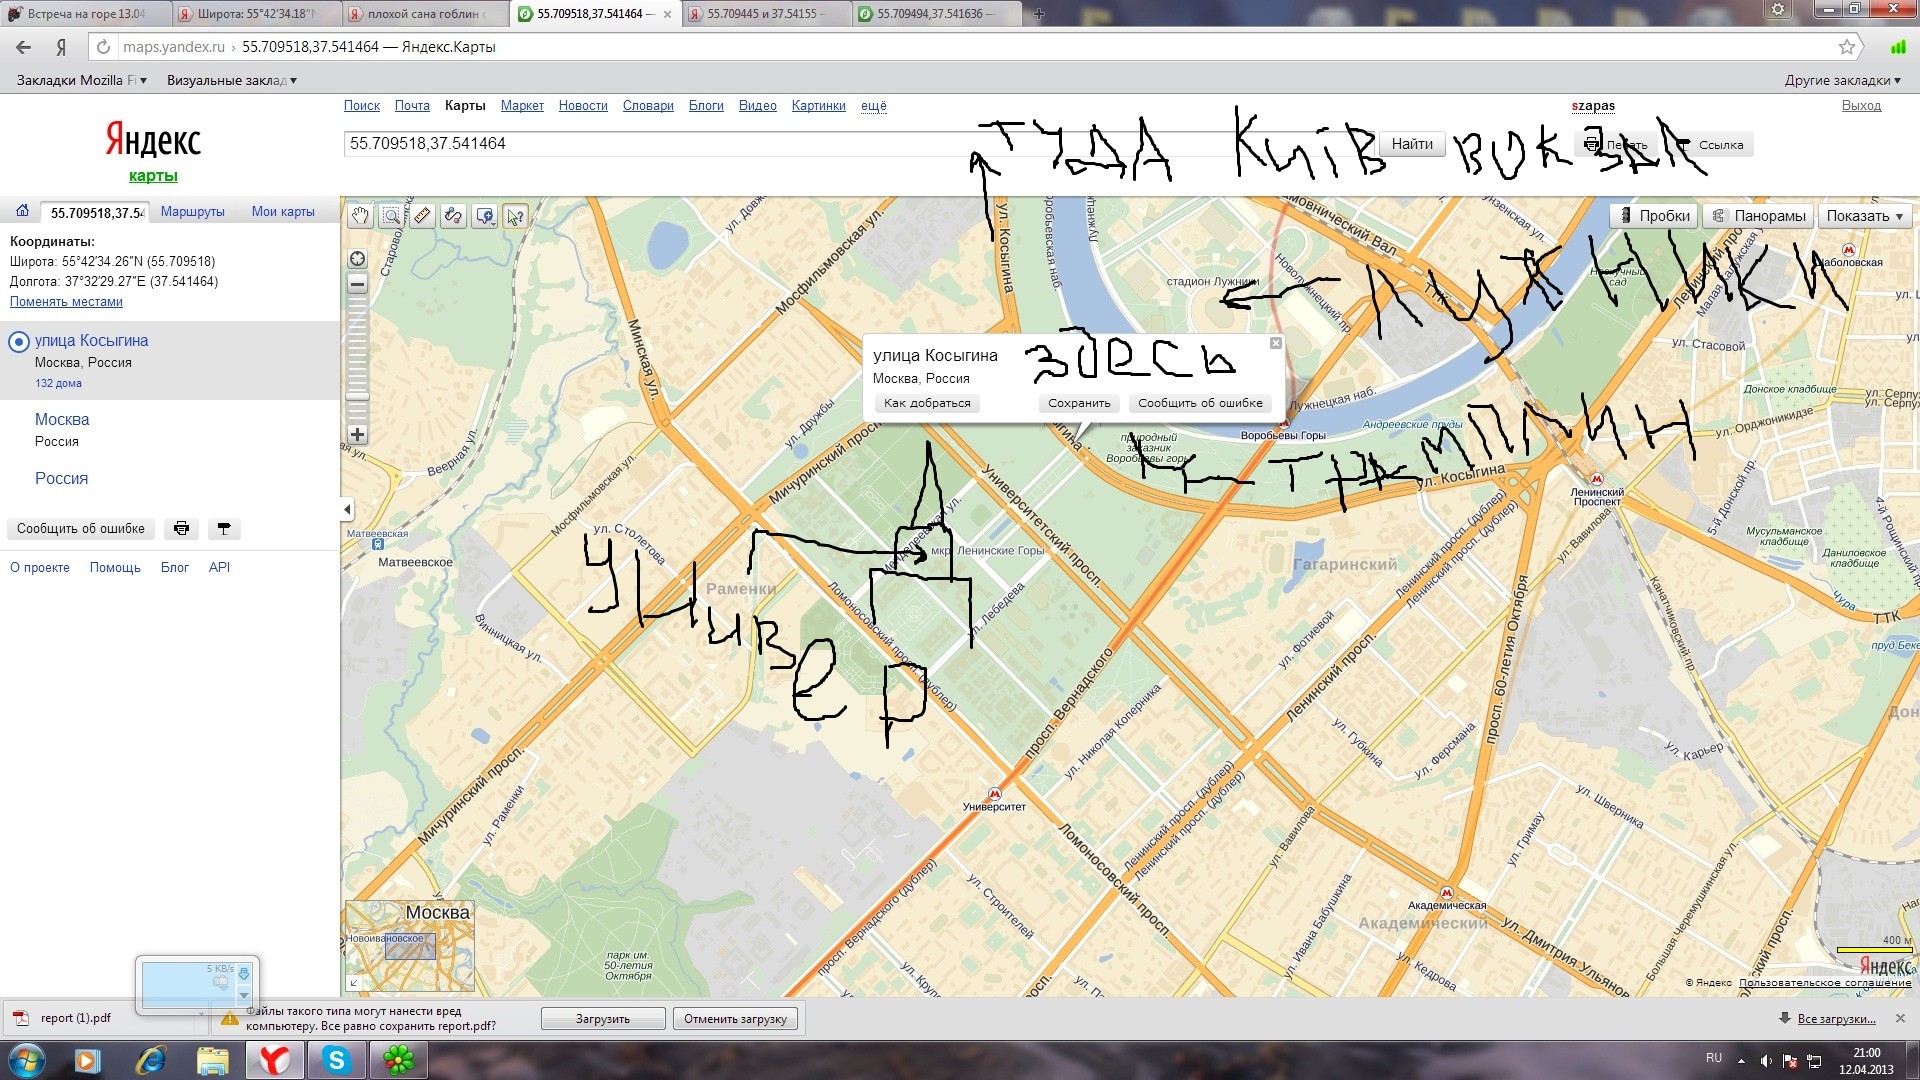
Task: Open the Новости service link
Action: (583, 106)
